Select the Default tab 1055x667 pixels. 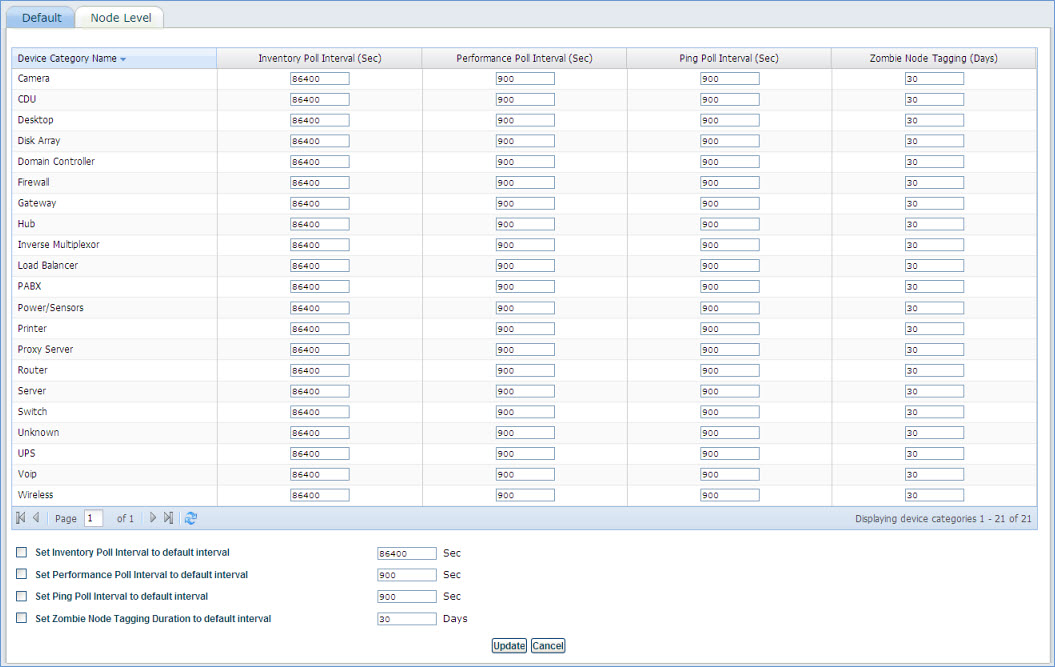point(40,17)
